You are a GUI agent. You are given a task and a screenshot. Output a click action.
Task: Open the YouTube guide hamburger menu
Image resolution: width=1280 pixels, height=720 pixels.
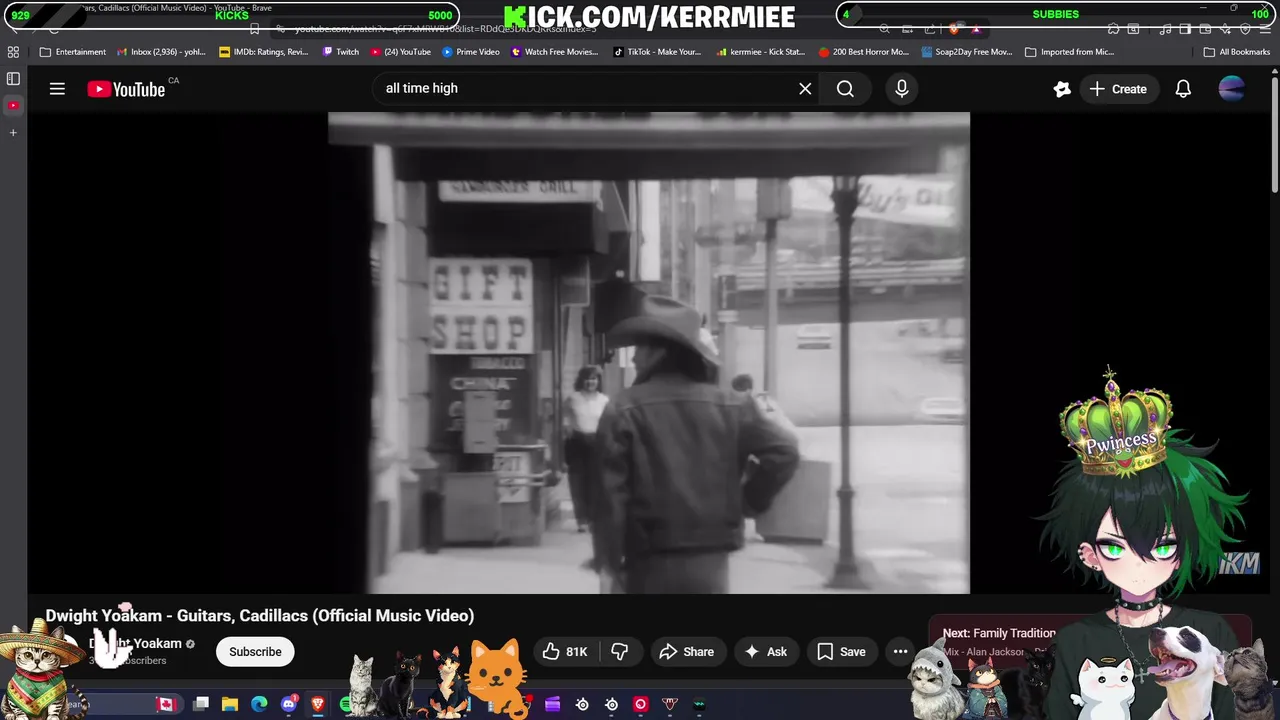[57, 89]
